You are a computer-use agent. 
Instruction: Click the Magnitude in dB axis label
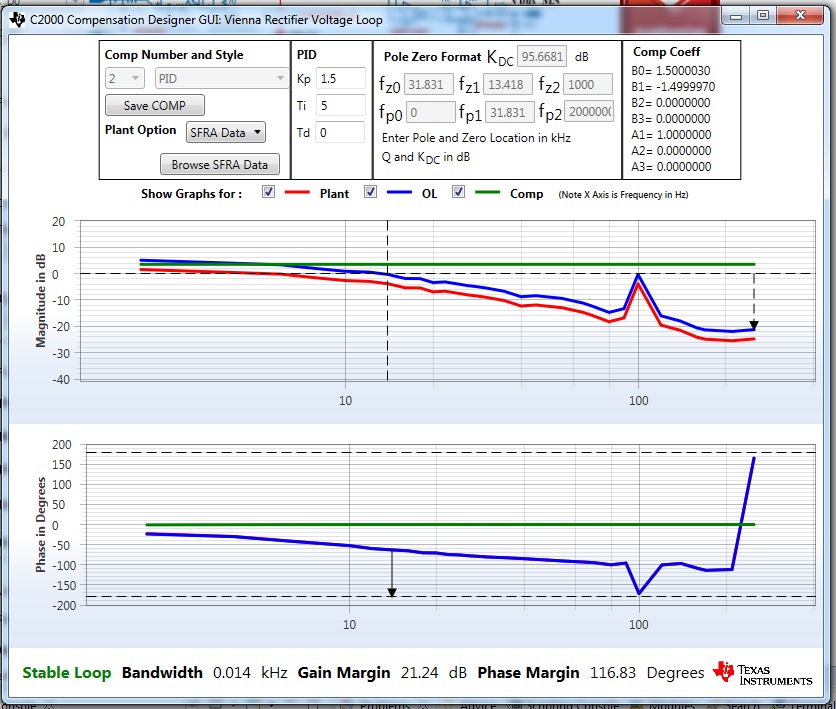coord(41,301)
